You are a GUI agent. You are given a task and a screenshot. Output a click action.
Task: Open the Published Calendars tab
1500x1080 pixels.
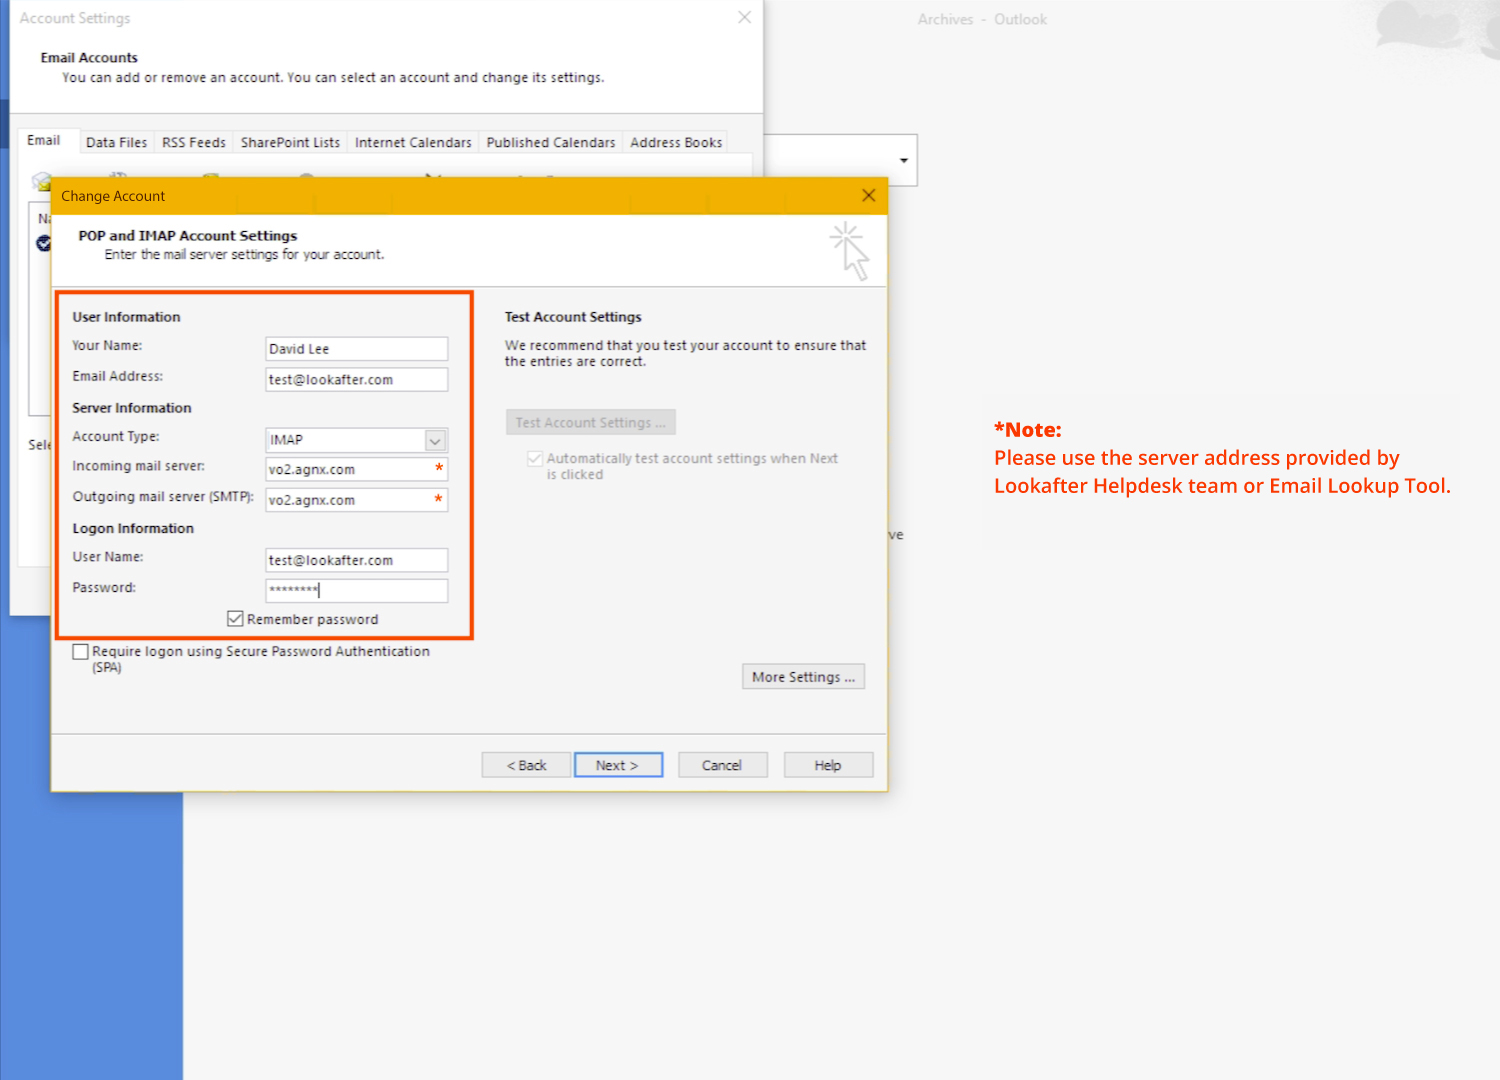550,143
